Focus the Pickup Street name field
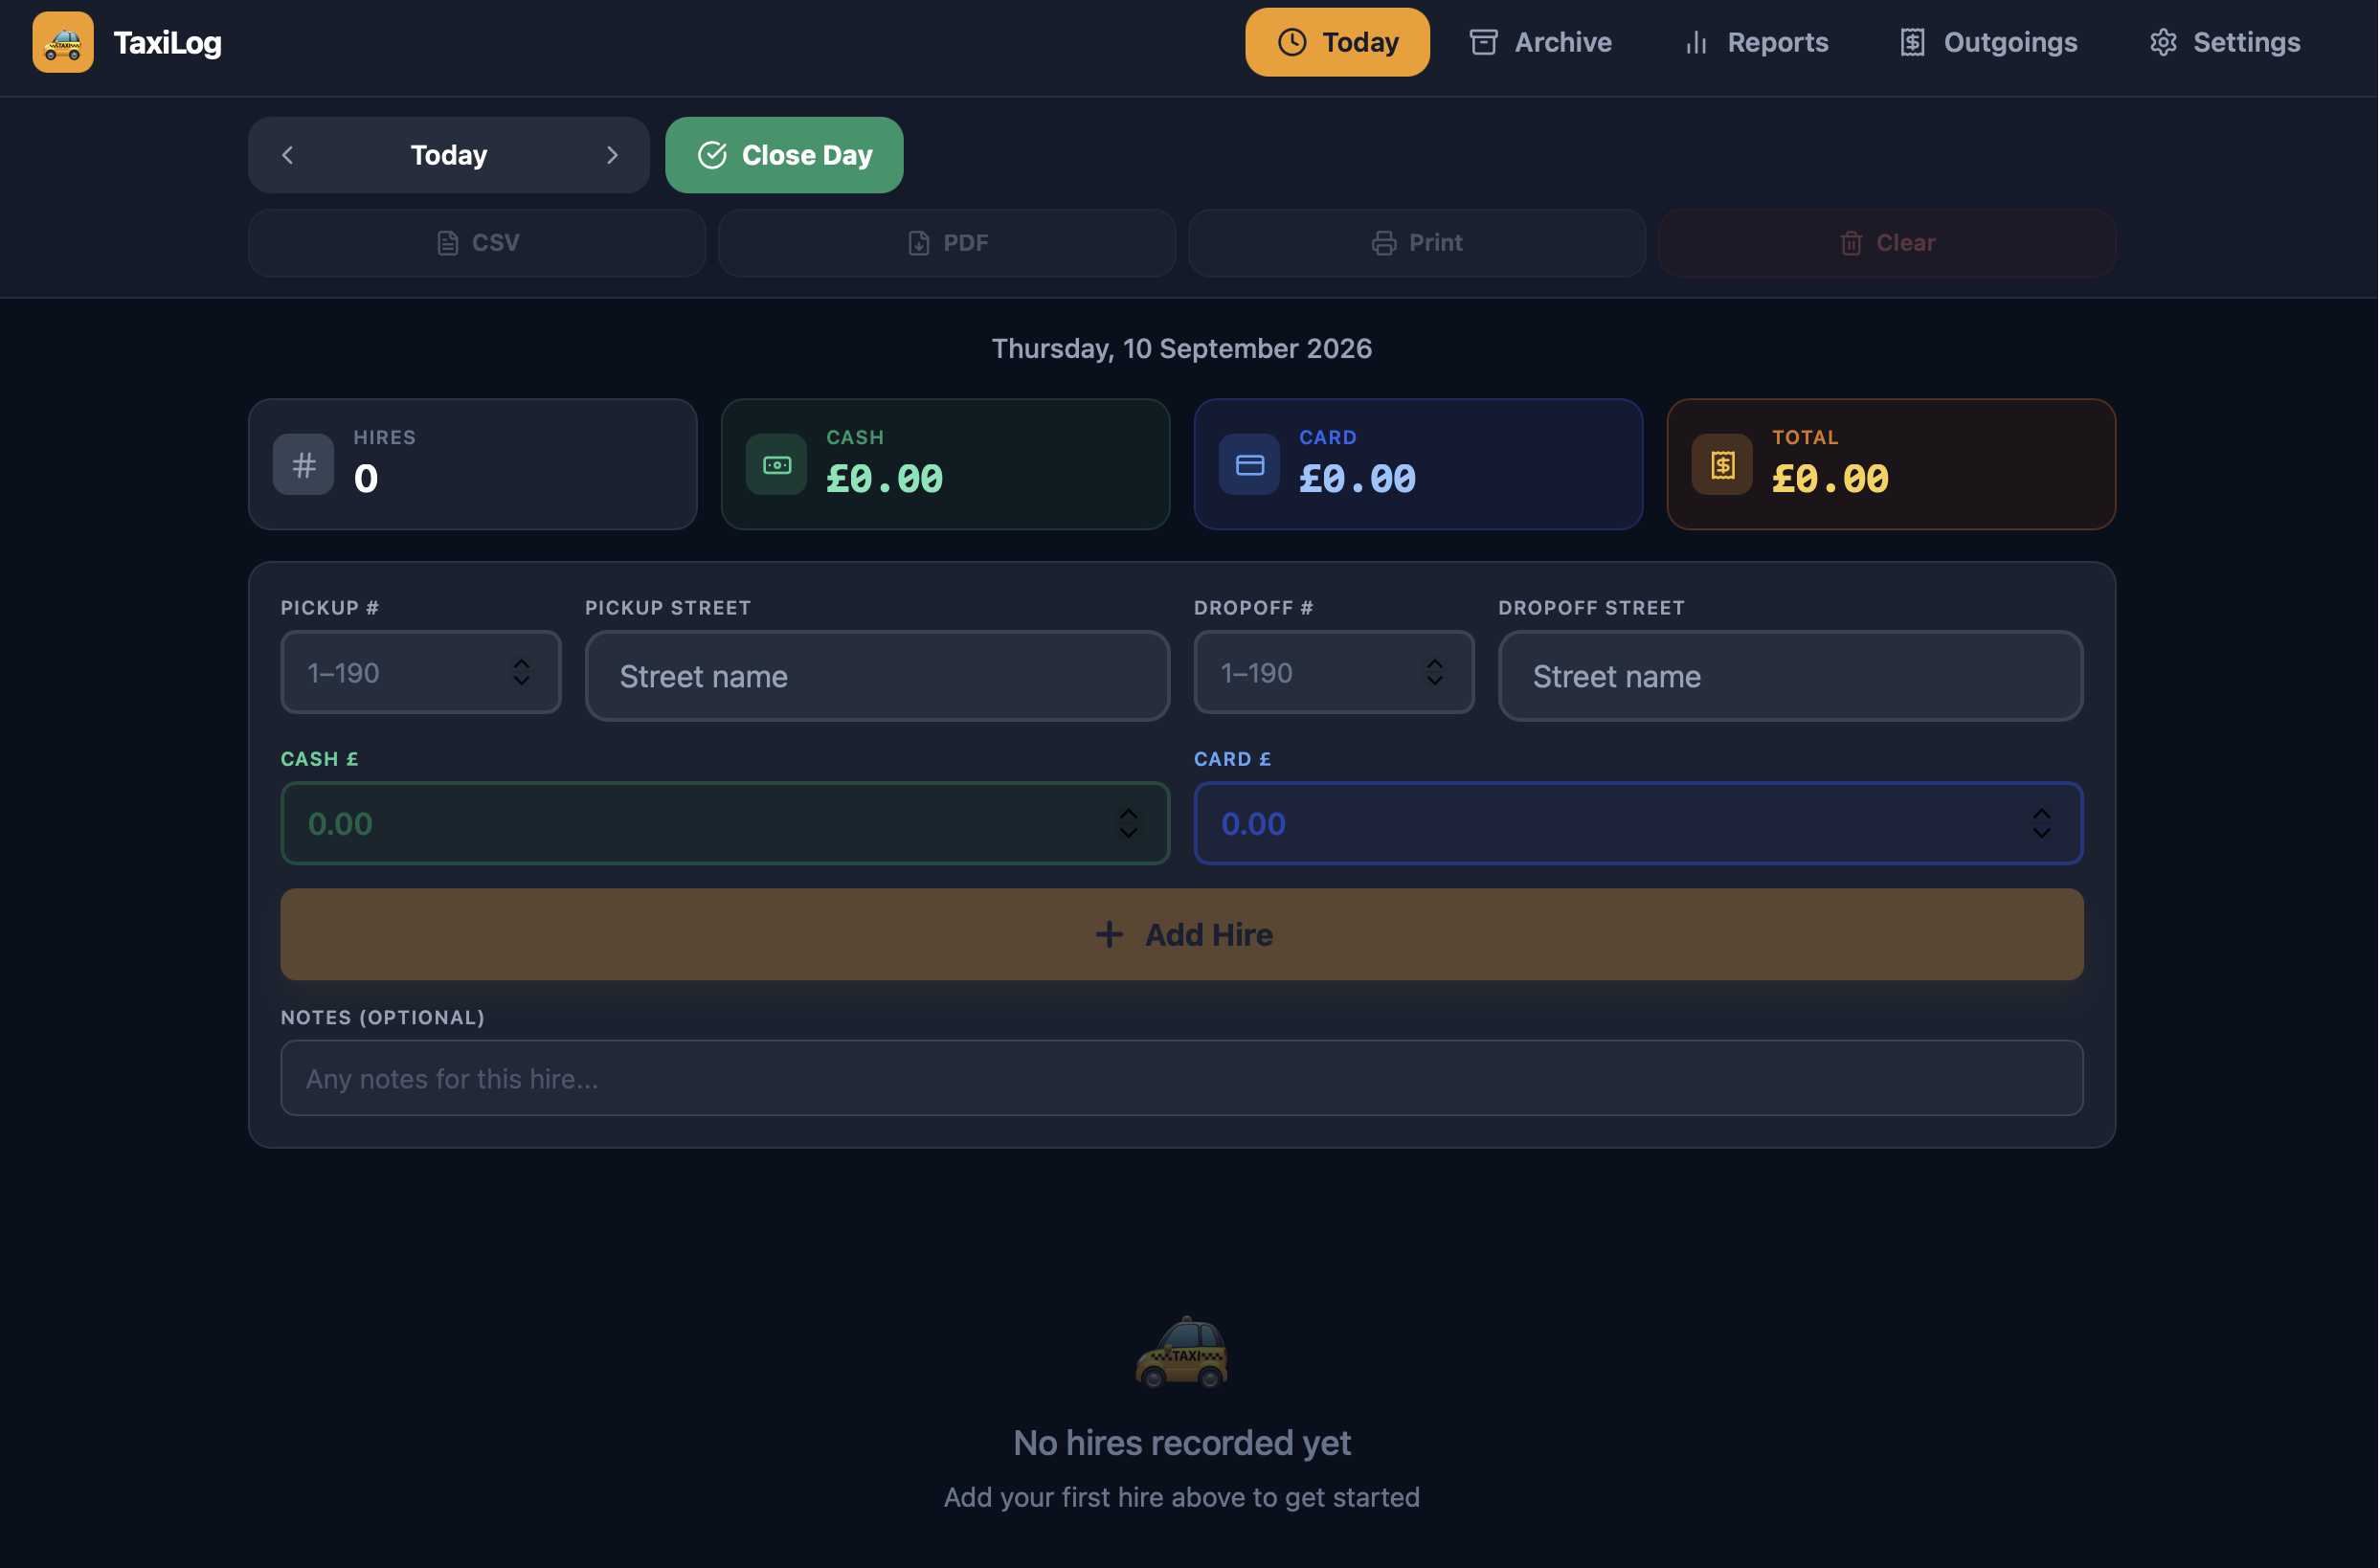The image size is (2380, 1568). (x=878, y=676)
